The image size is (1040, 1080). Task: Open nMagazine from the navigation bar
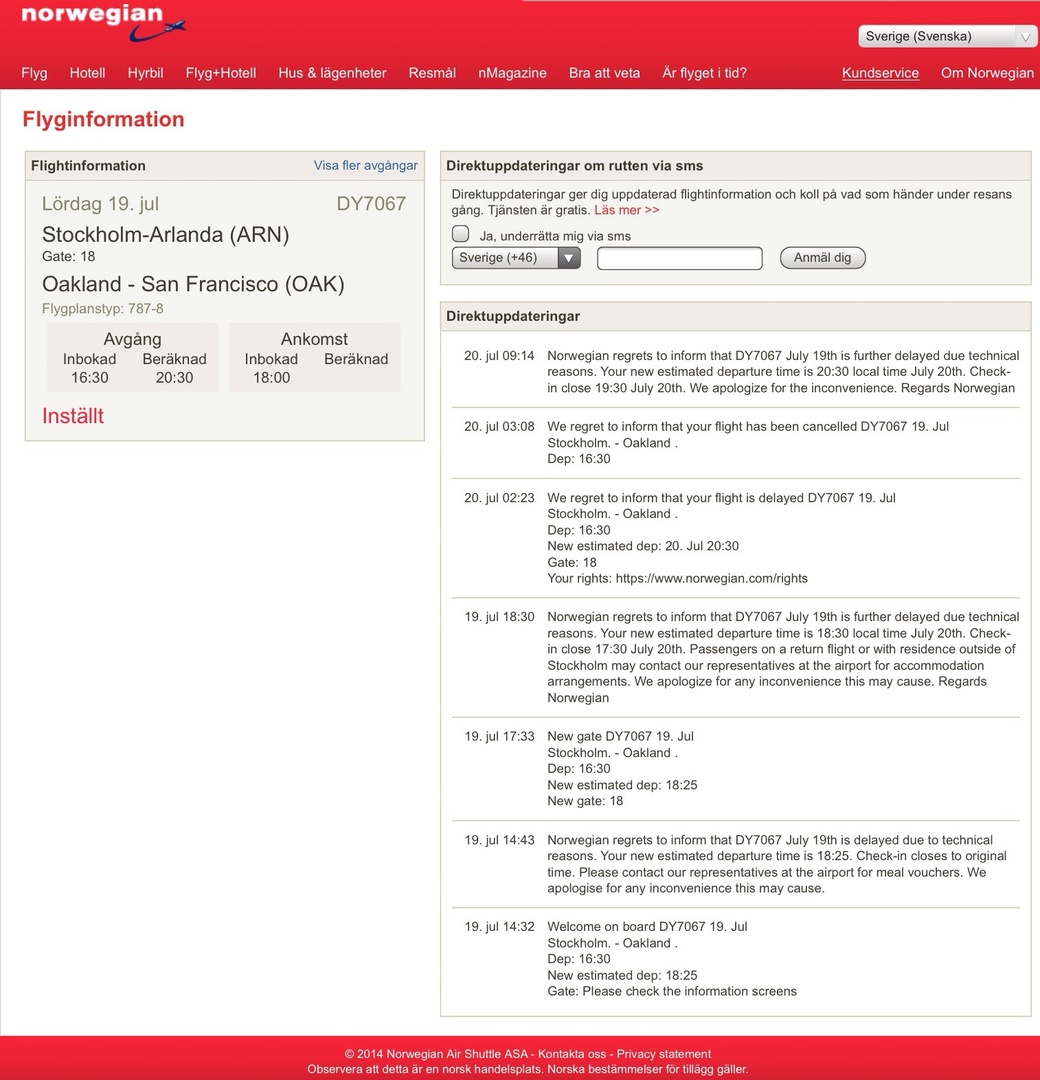pos(512,73)
